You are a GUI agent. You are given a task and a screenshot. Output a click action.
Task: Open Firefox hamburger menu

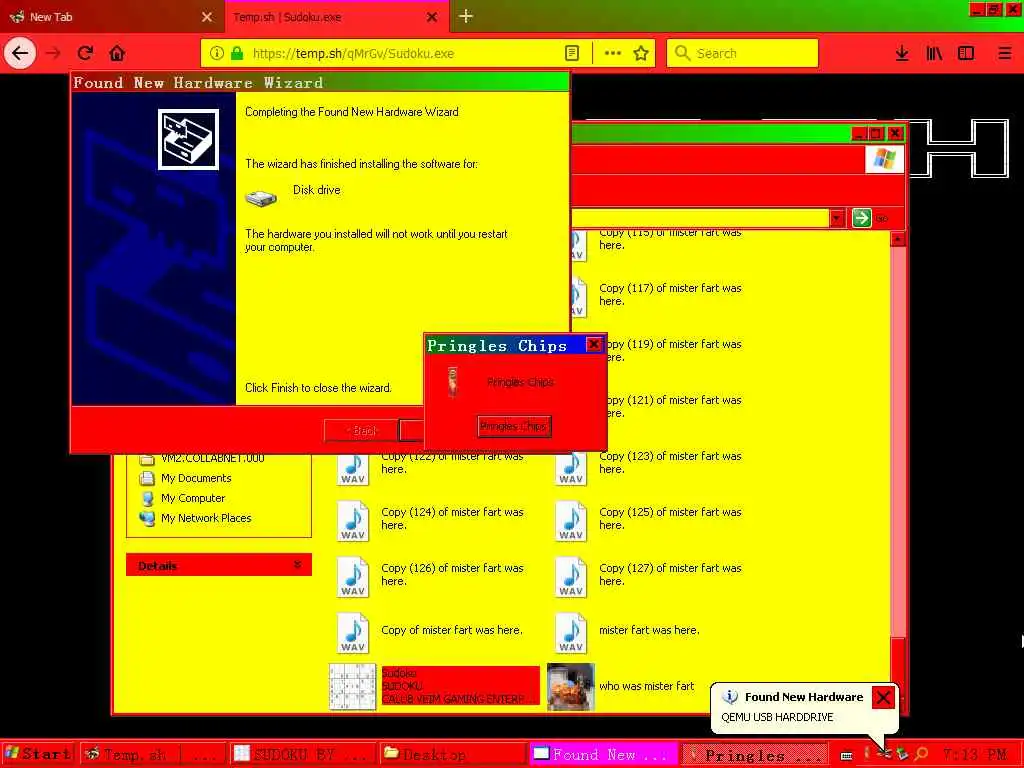pos(1004,53)
